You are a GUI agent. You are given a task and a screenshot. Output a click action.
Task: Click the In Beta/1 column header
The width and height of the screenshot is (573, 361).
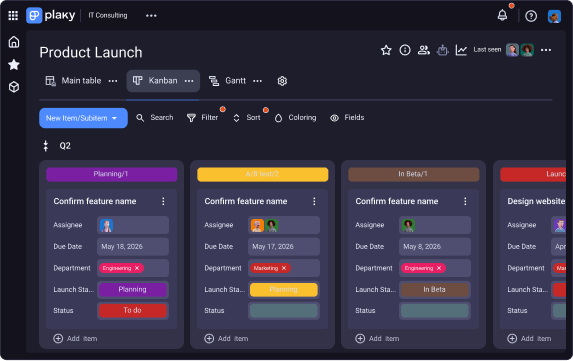[x=413, y=174]
